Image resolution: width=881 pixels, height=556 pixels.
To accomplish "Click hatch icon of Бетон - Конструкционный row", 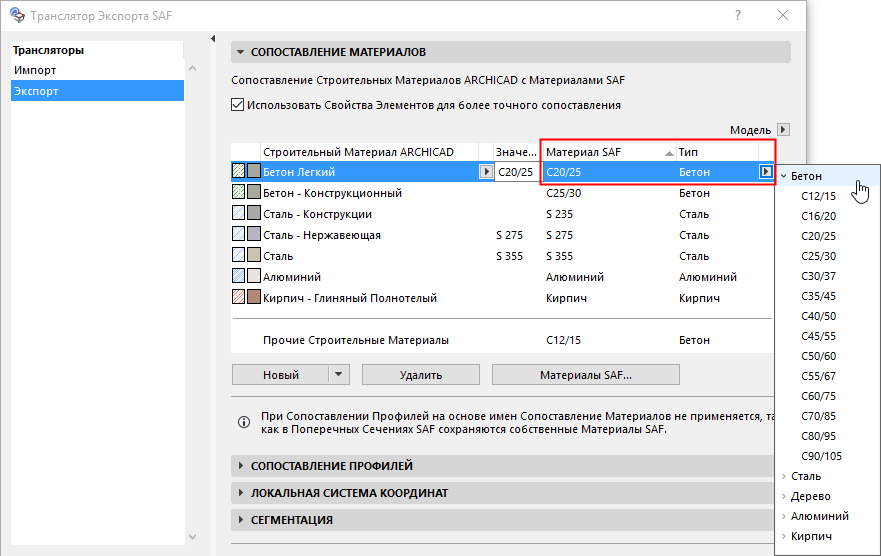I will tap(239, 193).
